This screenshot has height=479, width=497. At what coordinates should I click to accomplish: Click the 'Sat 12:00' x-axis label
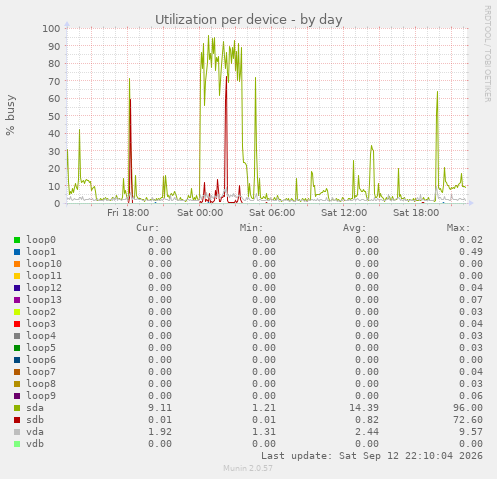pyautogui.click(x=344, y=213)
